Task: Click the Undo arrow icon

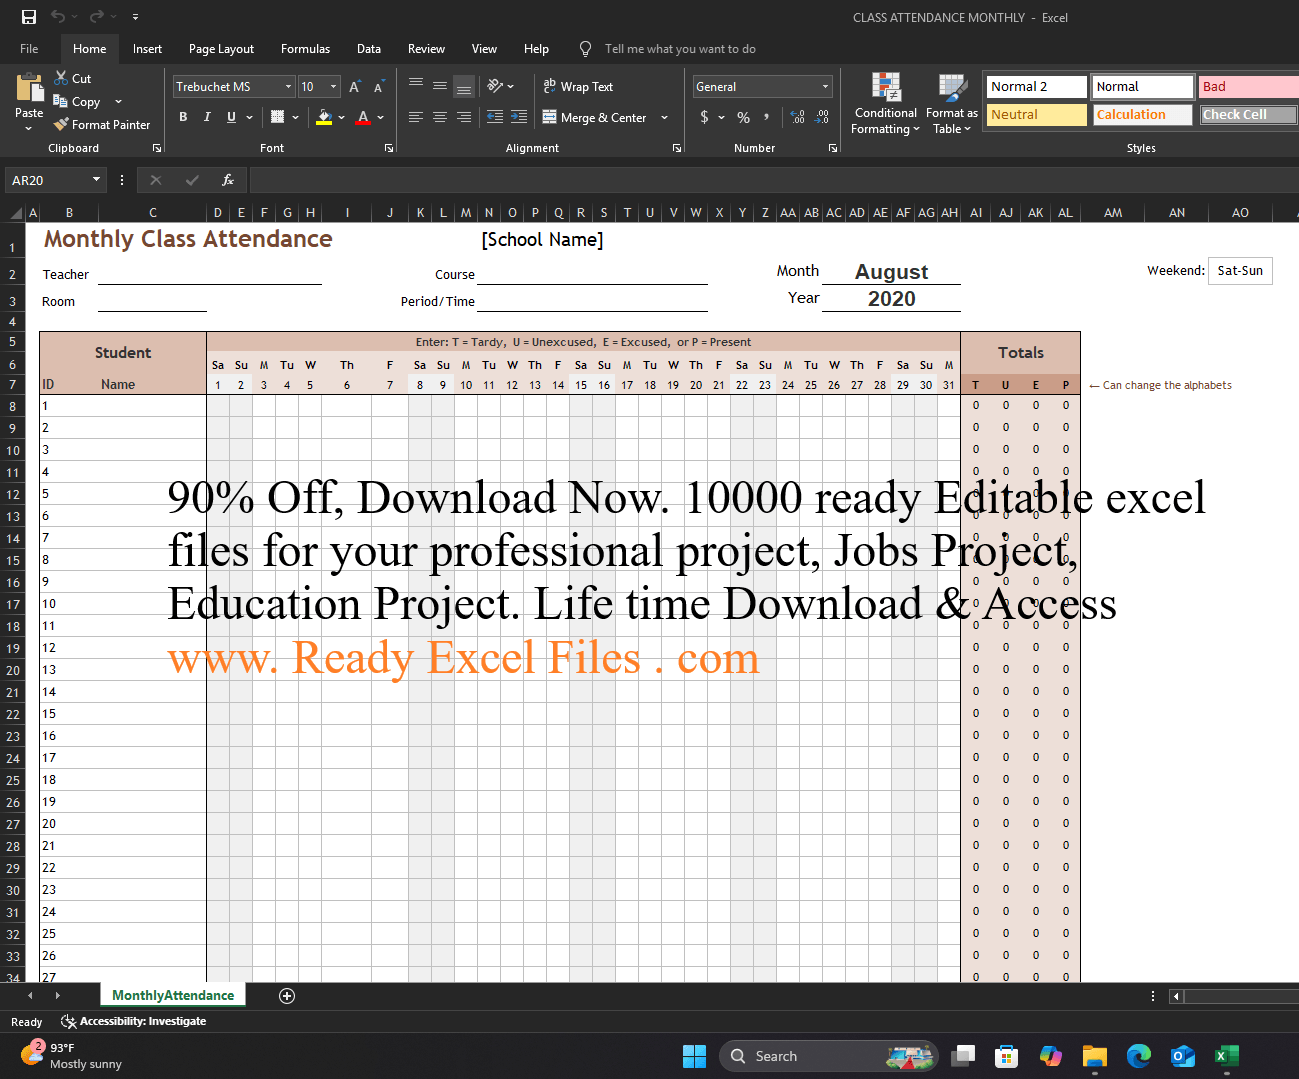Action: (x=58, y=17)
